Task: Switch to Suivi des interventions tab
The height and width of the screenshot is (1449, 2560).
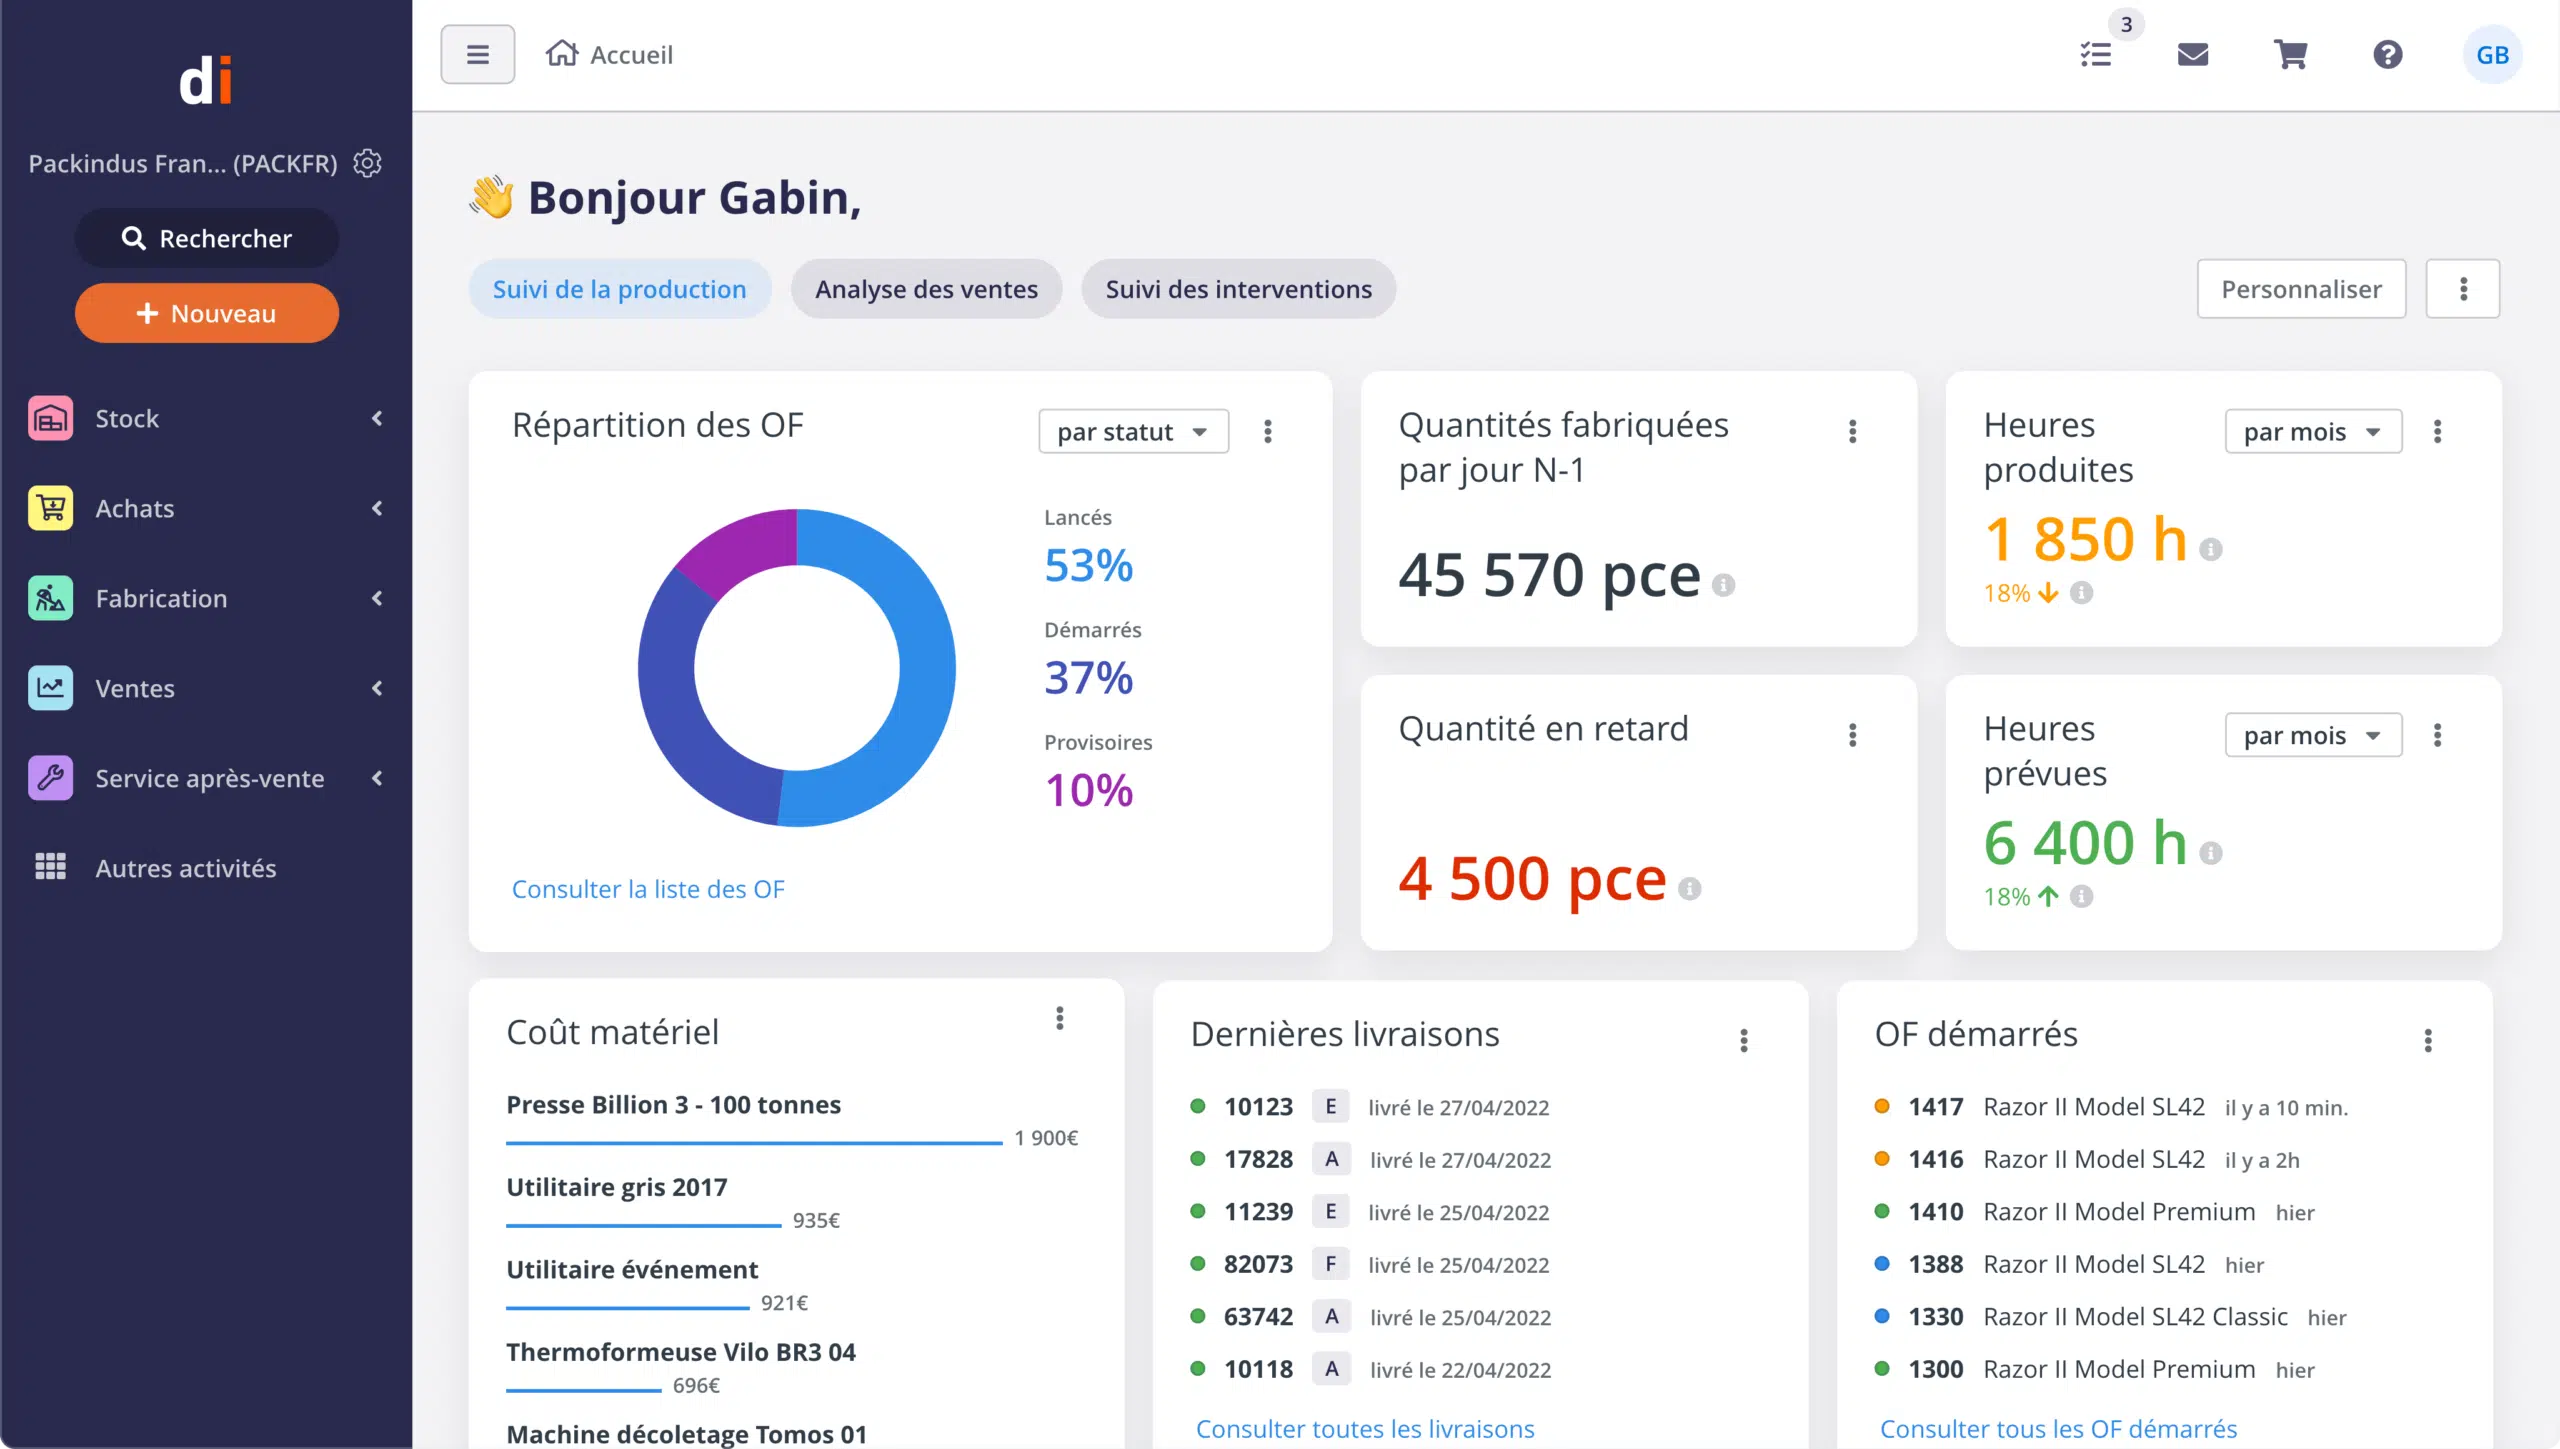Action: [x=1238, y=289]
